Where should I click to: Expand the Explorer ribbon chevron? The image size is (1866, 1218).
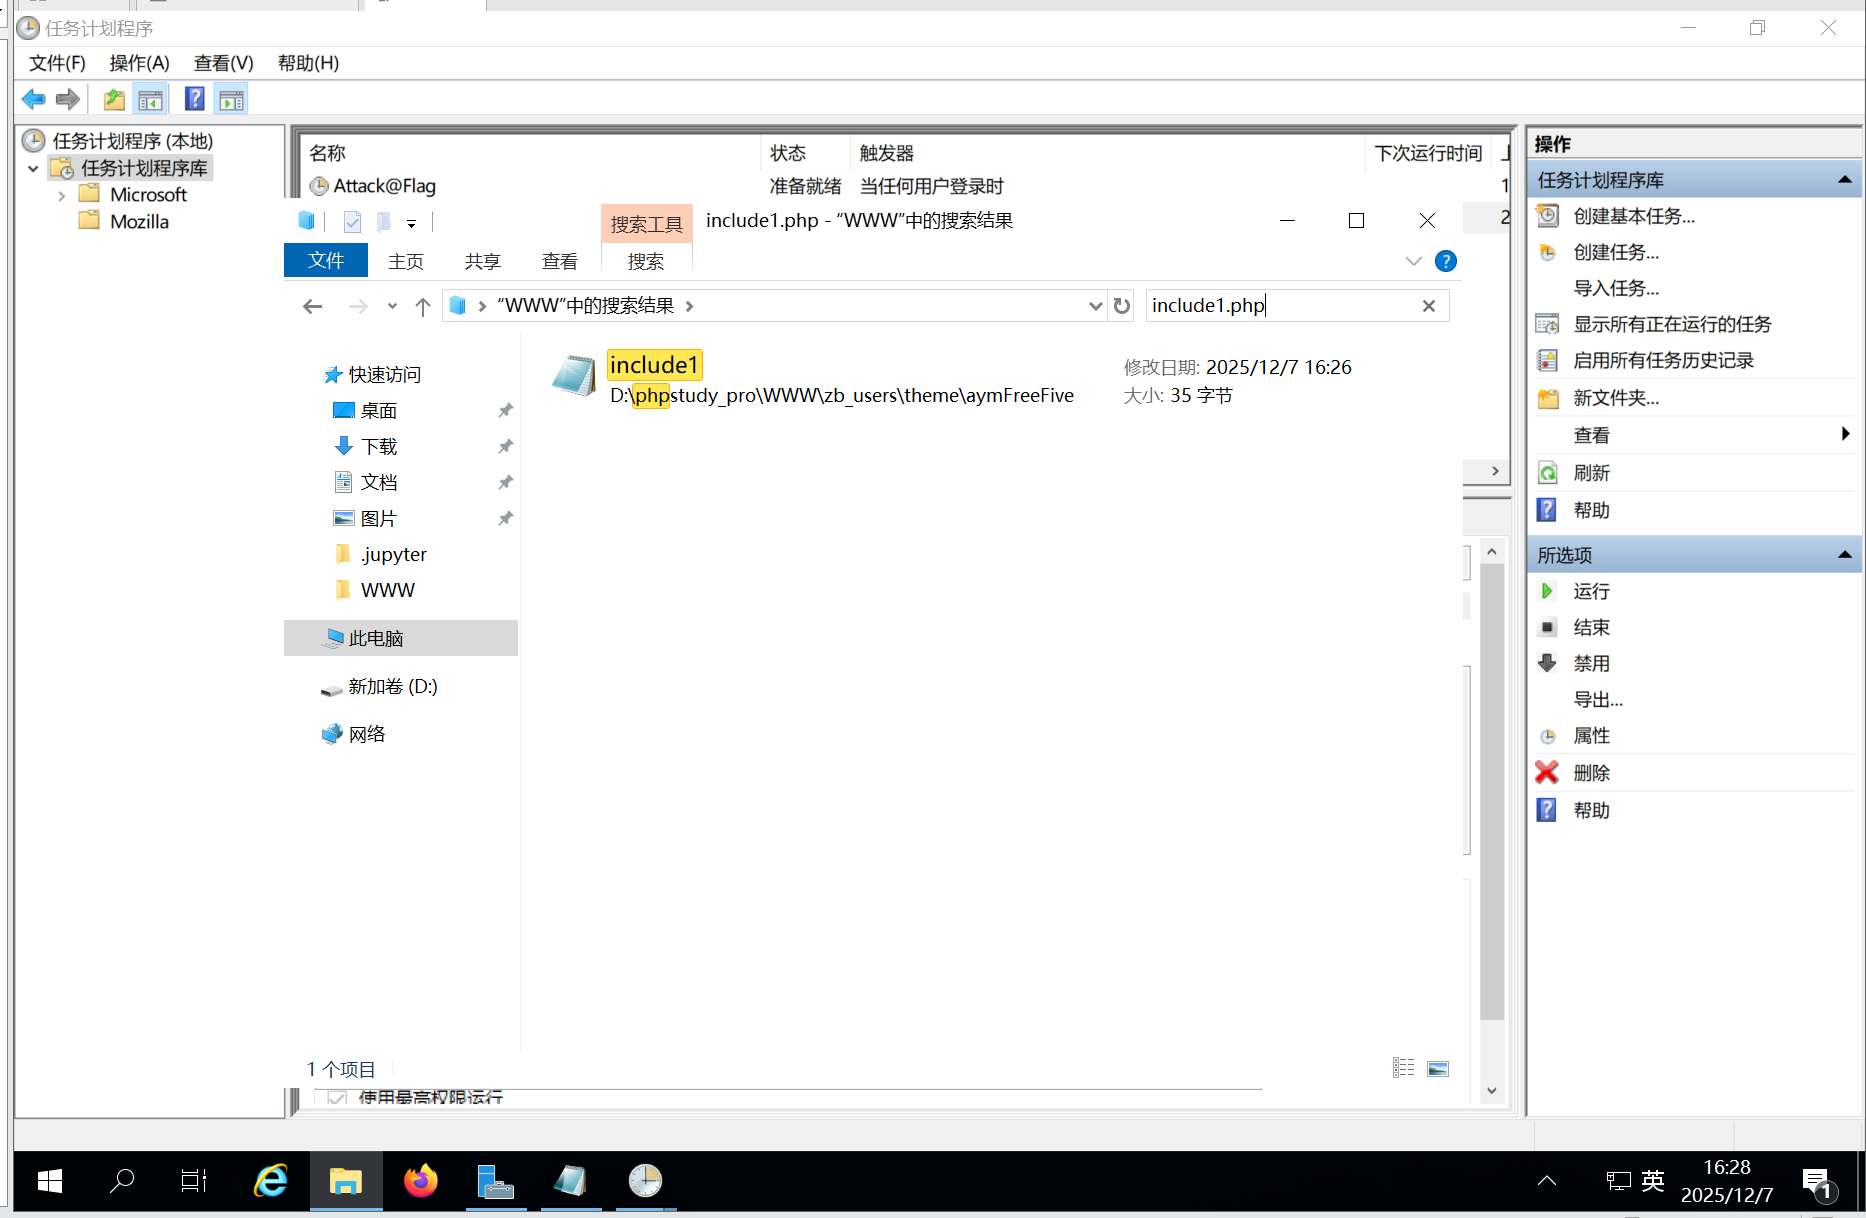[x=1413, y=261]
